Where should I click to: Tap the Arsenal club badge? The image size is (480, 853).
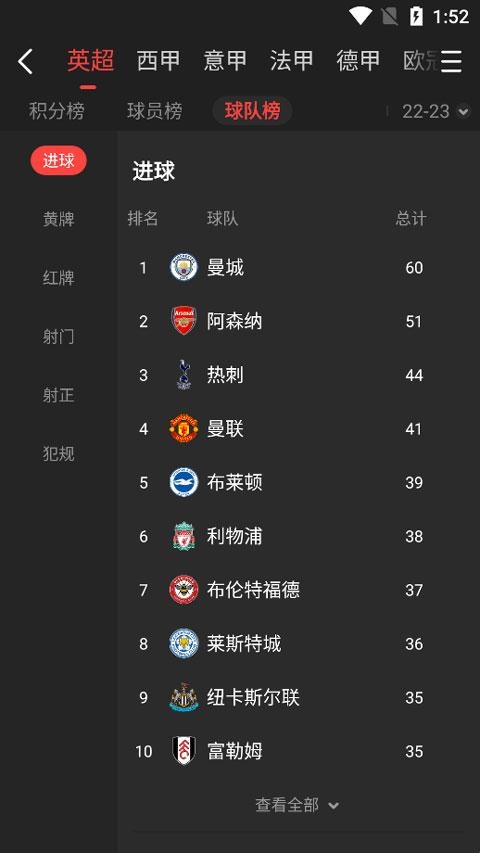tap(183, 321)
